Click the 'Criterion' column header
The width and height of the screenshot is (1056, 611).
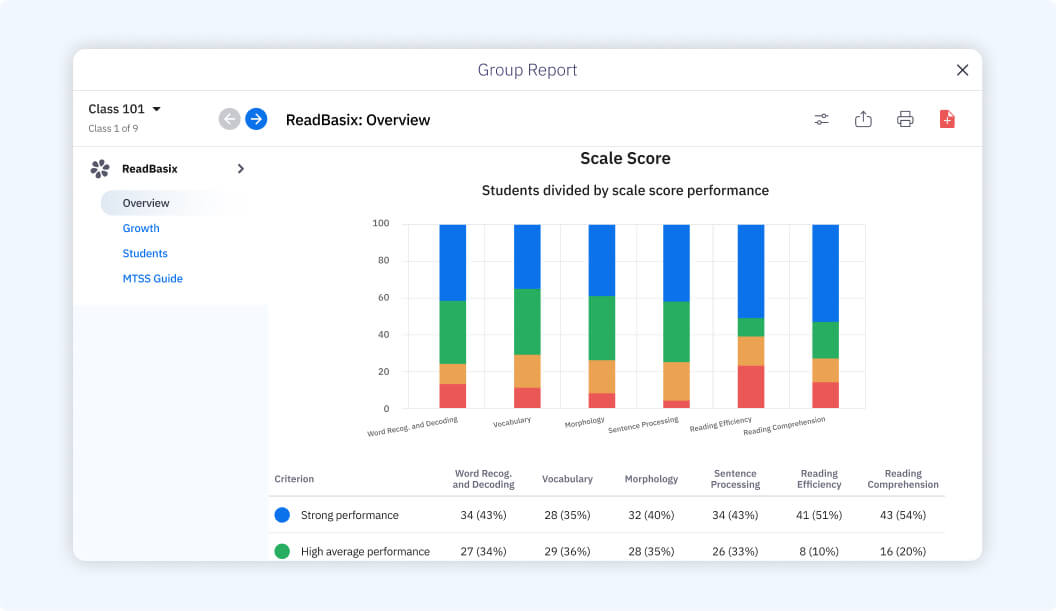coord(294,479)
